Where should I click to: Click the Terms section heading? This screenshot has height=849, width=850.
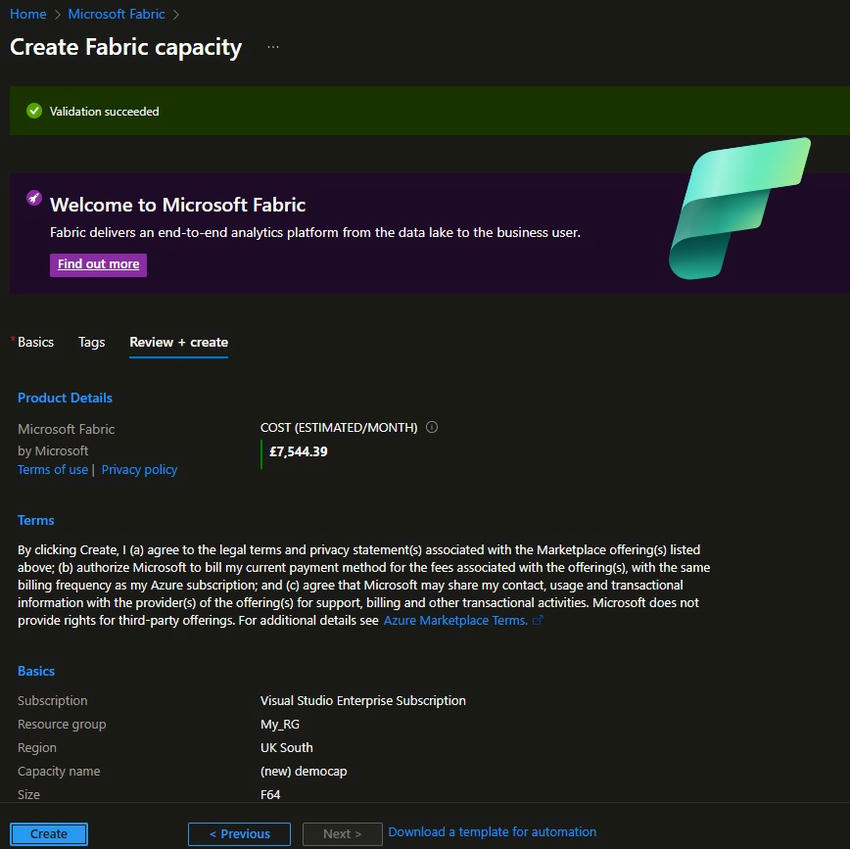[36, 520]
